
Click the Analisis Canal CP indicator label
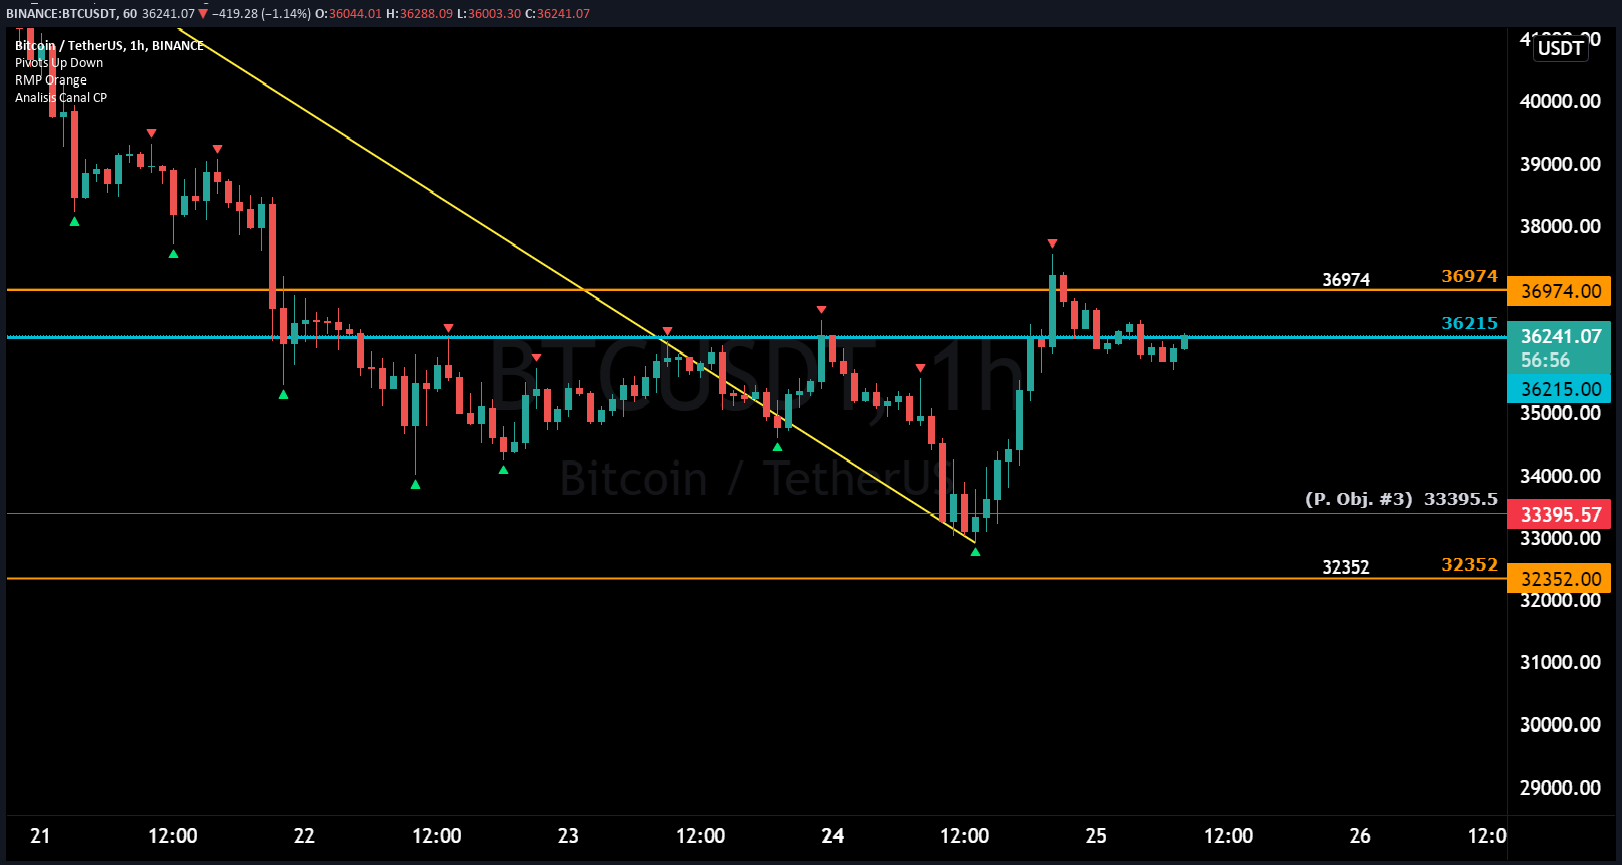click(x=61, y=98)
